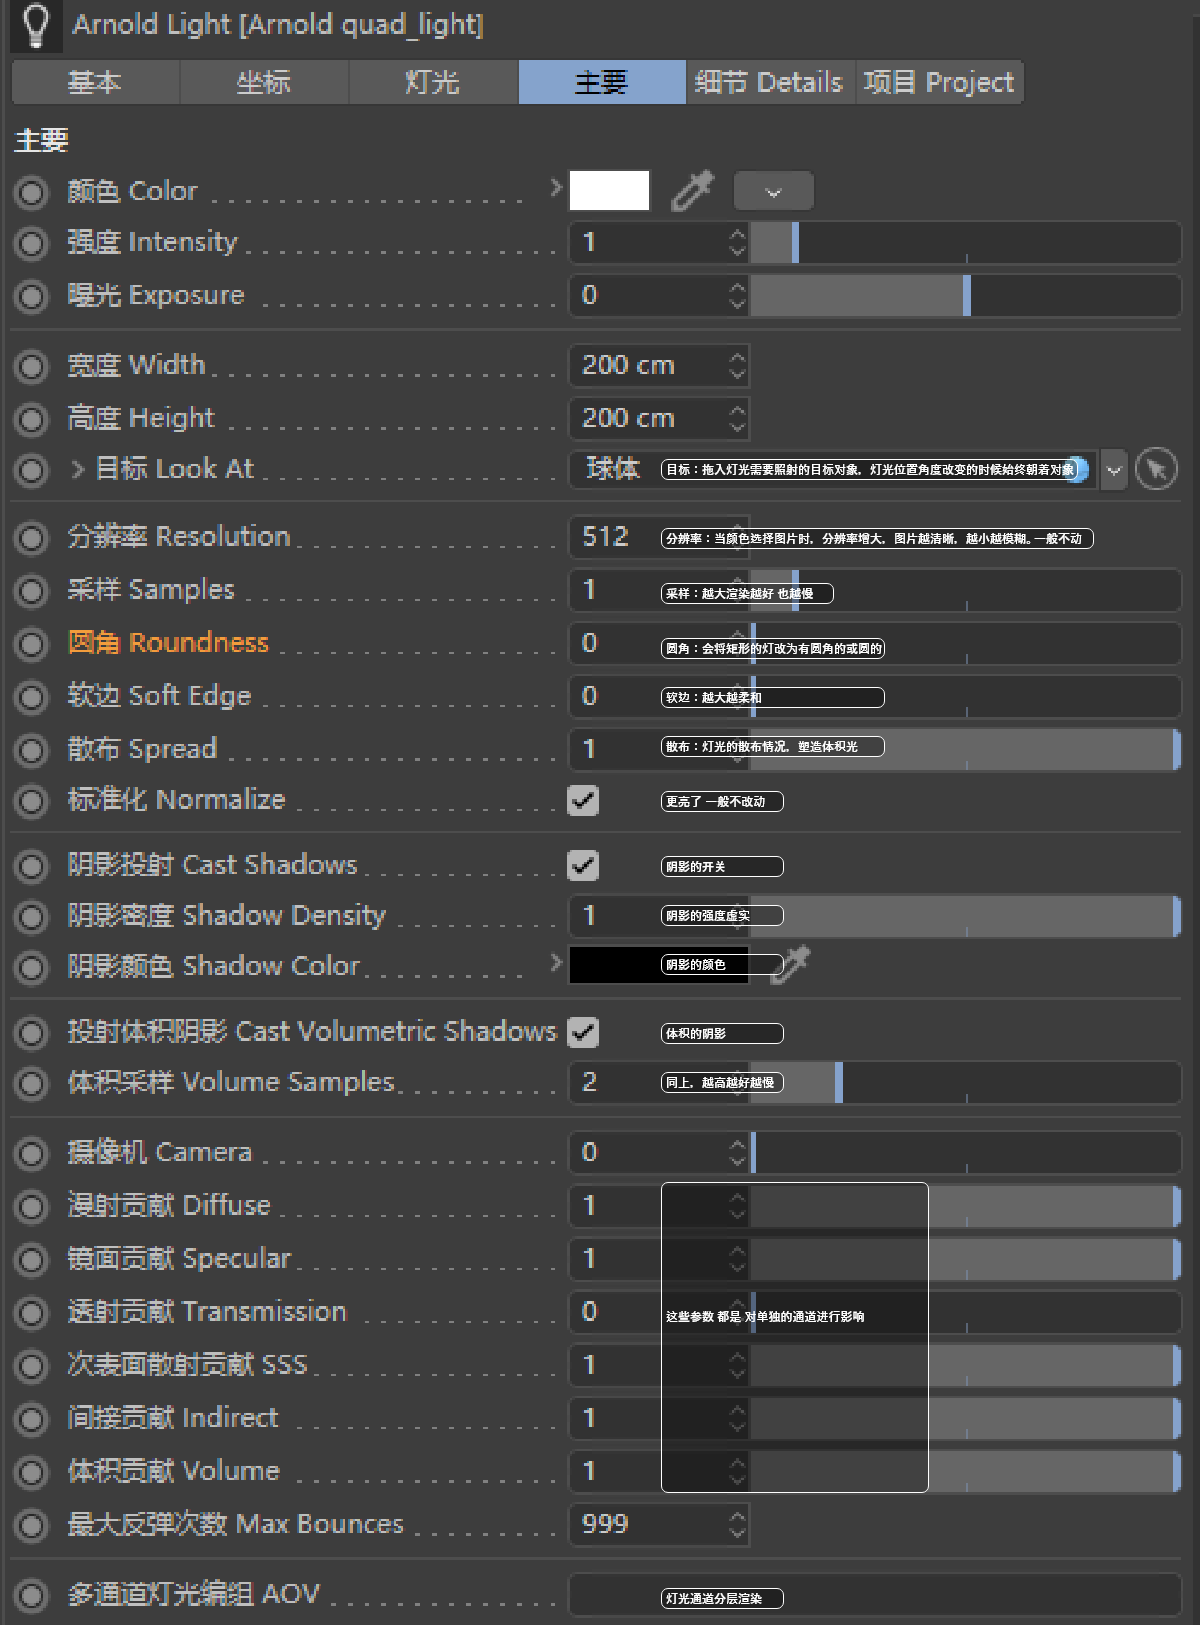Click the Exposure value field

pyautogui.click(x=659, y=296)
